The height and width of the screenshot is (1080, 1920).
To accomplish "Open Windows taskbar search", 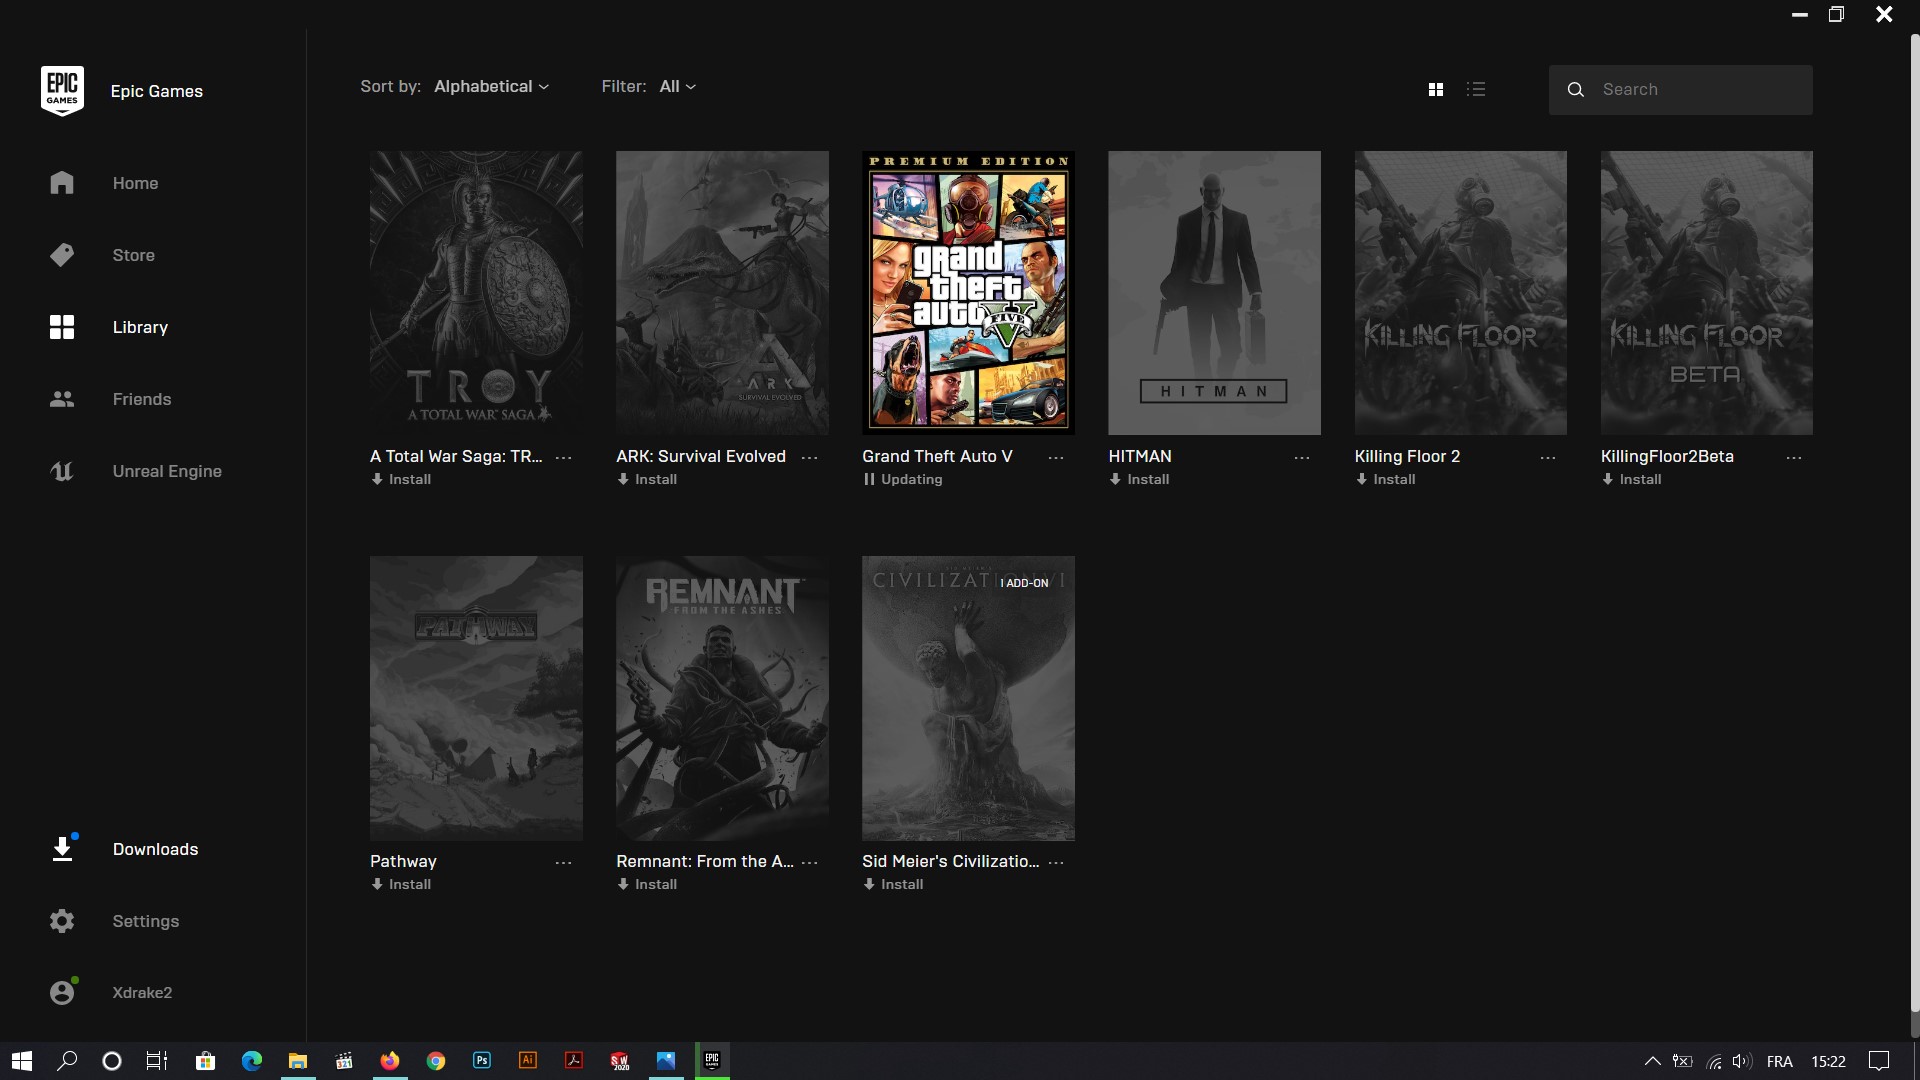I will [x=67, y=1061].
